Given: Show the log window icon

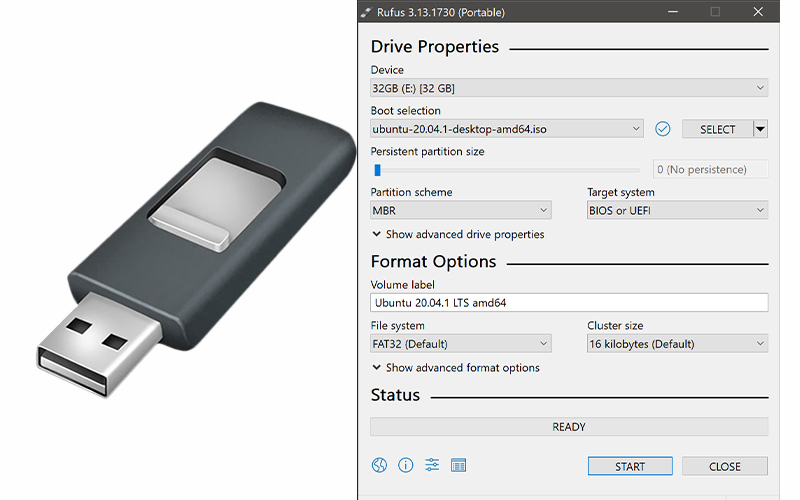Looking at the screenshot, I should pyautogui.click(x=458, y=465).
